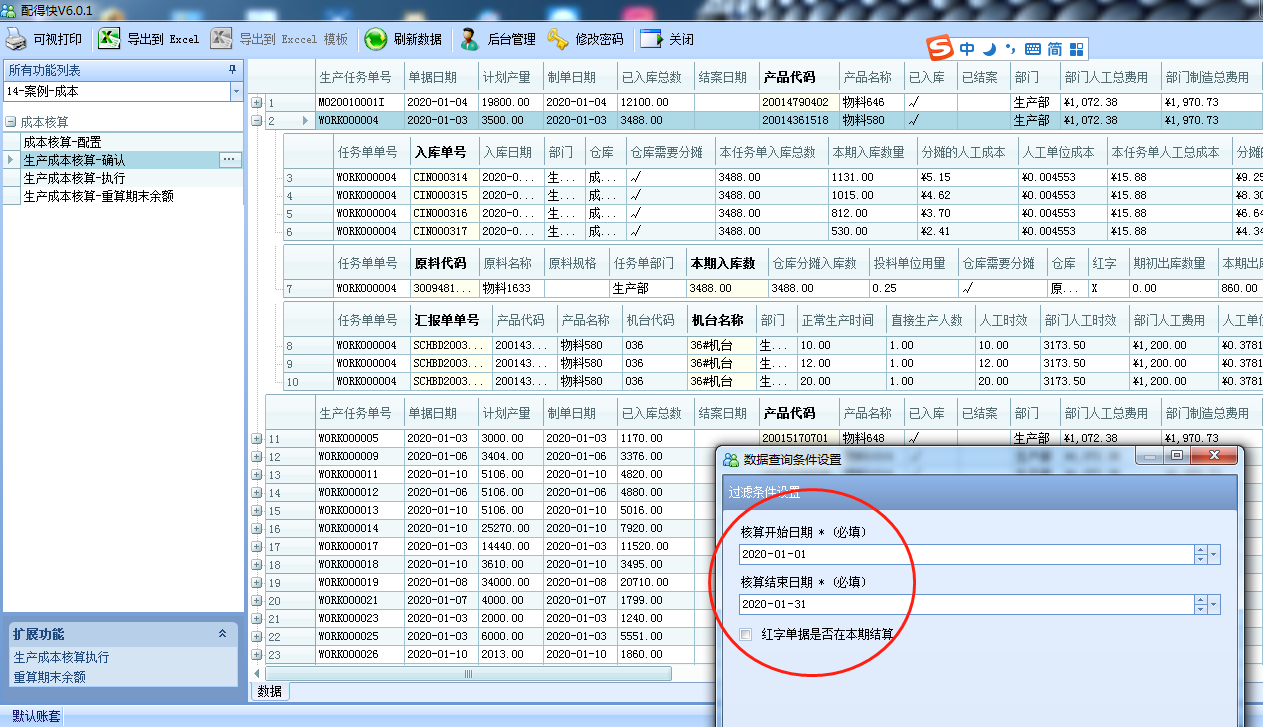Select cell WORK000026
This screenshot has height=727, width=1263.
point(360,654)
